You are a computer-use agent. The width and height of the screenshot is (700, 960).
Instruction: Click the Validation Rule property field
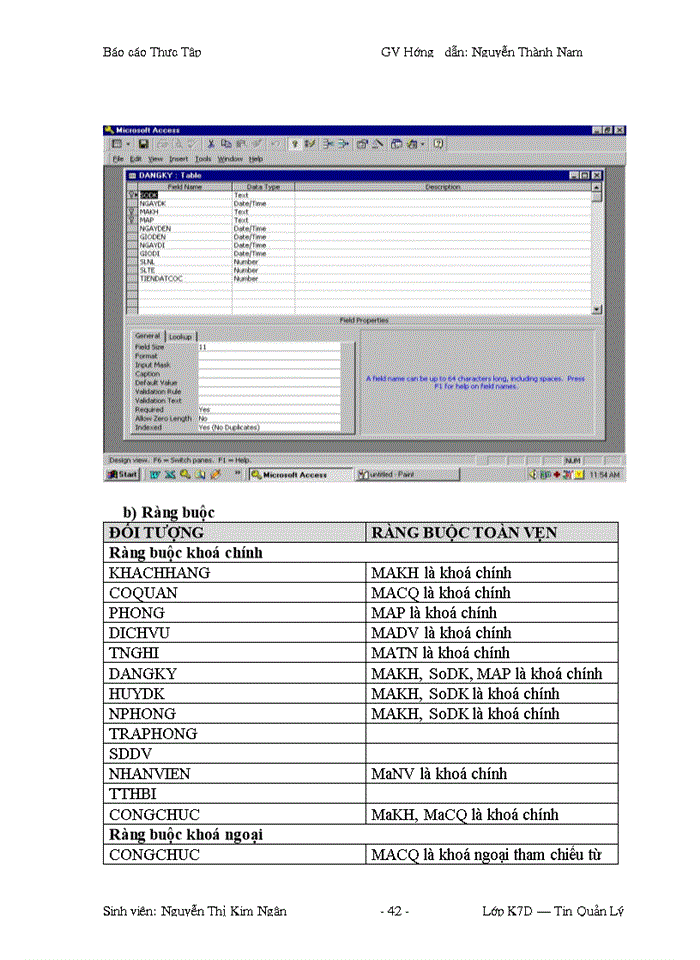pyautogui.click(x=269, y=392)
